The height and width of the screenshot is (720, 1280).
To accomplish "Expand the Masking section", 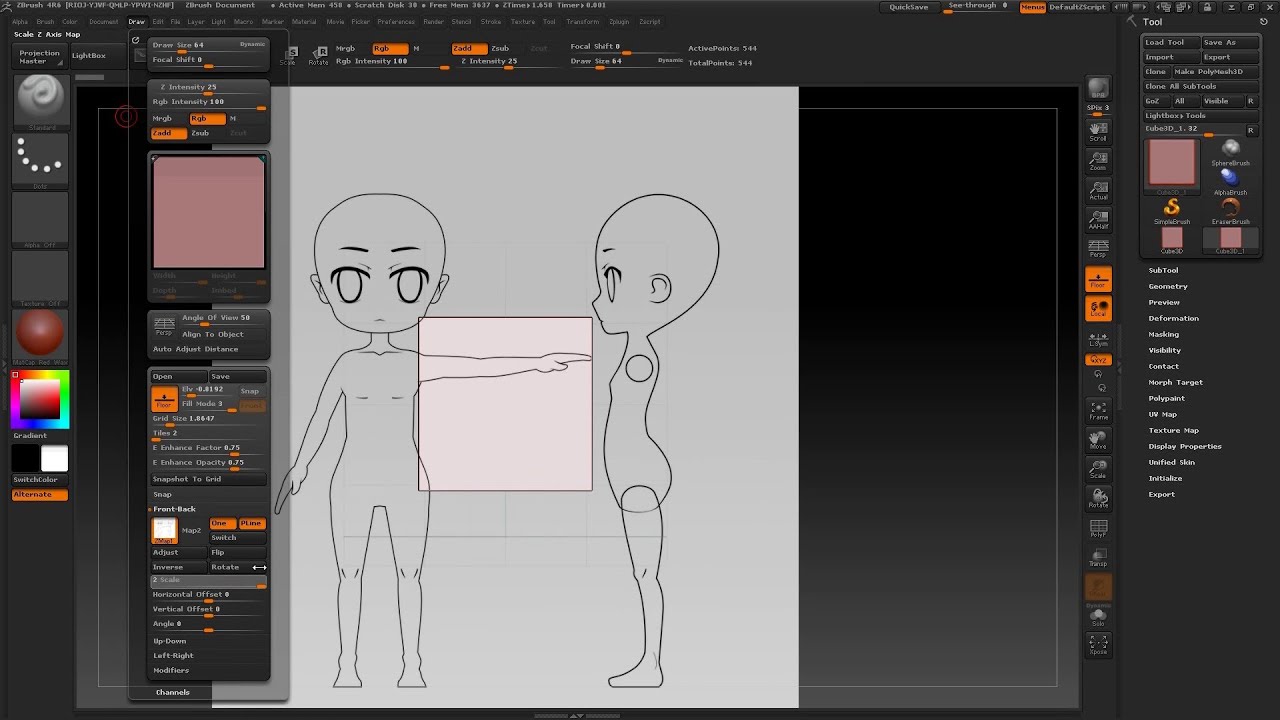I will coord(1163,334).
